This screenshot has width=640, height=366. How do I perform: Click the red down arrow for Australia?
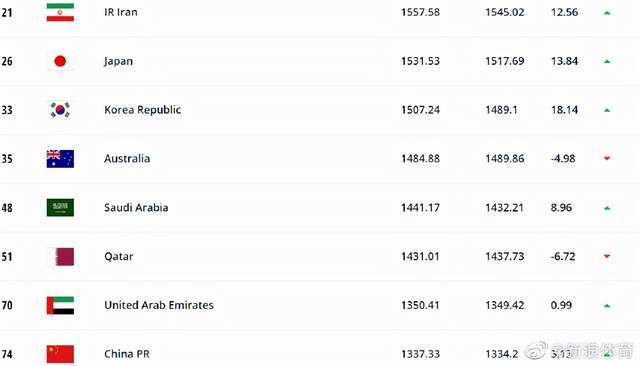pyautogui.click(x=607, y=158)
